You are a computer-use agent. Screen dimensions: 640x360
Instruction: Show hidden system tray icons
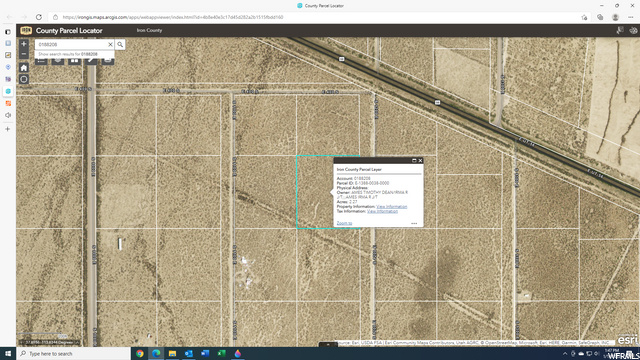point(565,353)
